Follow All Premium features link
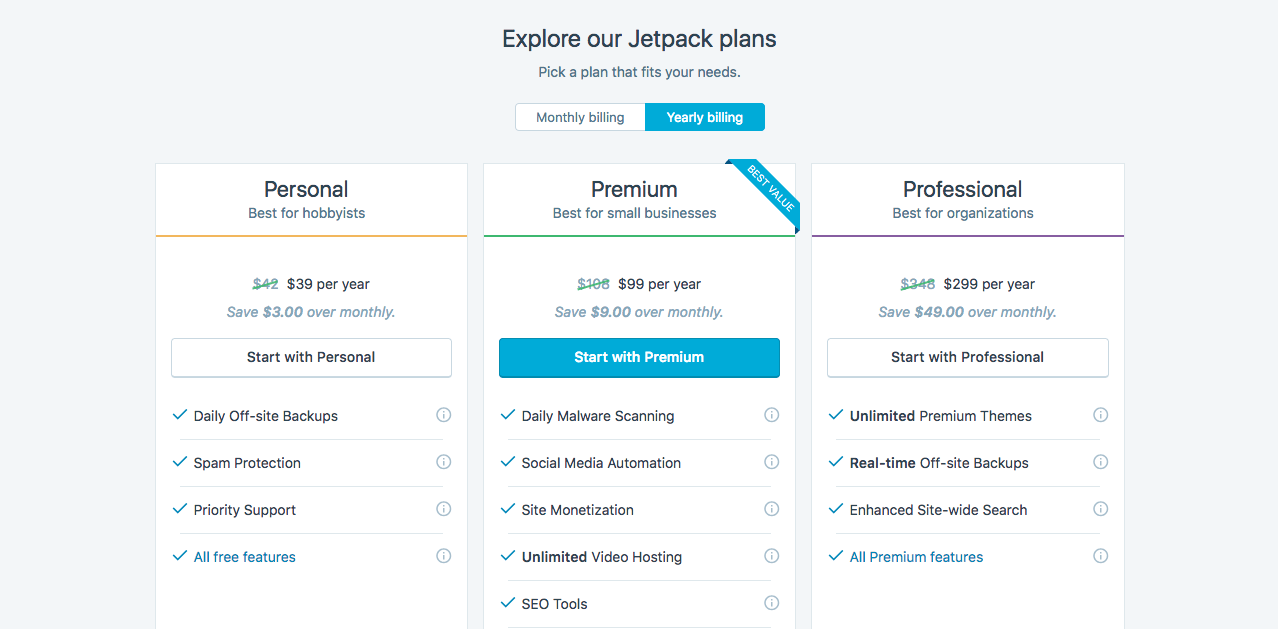This screenshot has width=1278, height=629. pyautogui.click(x=916, y=557)
